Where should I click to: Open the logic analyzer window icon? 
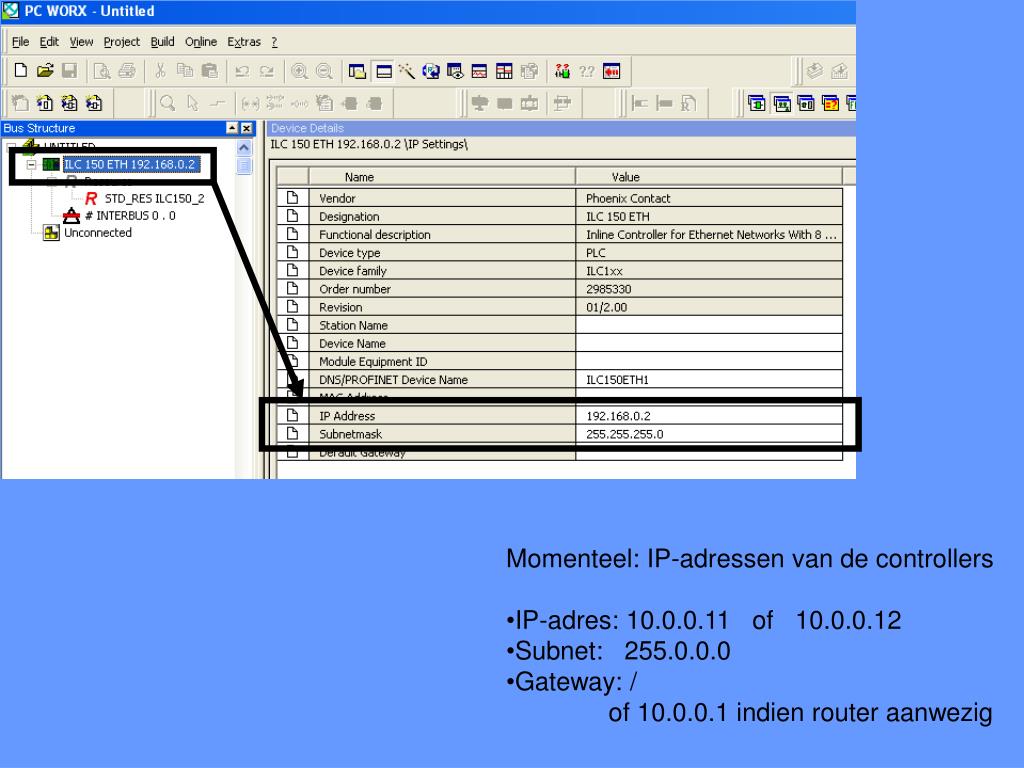[x=479, y=71]
